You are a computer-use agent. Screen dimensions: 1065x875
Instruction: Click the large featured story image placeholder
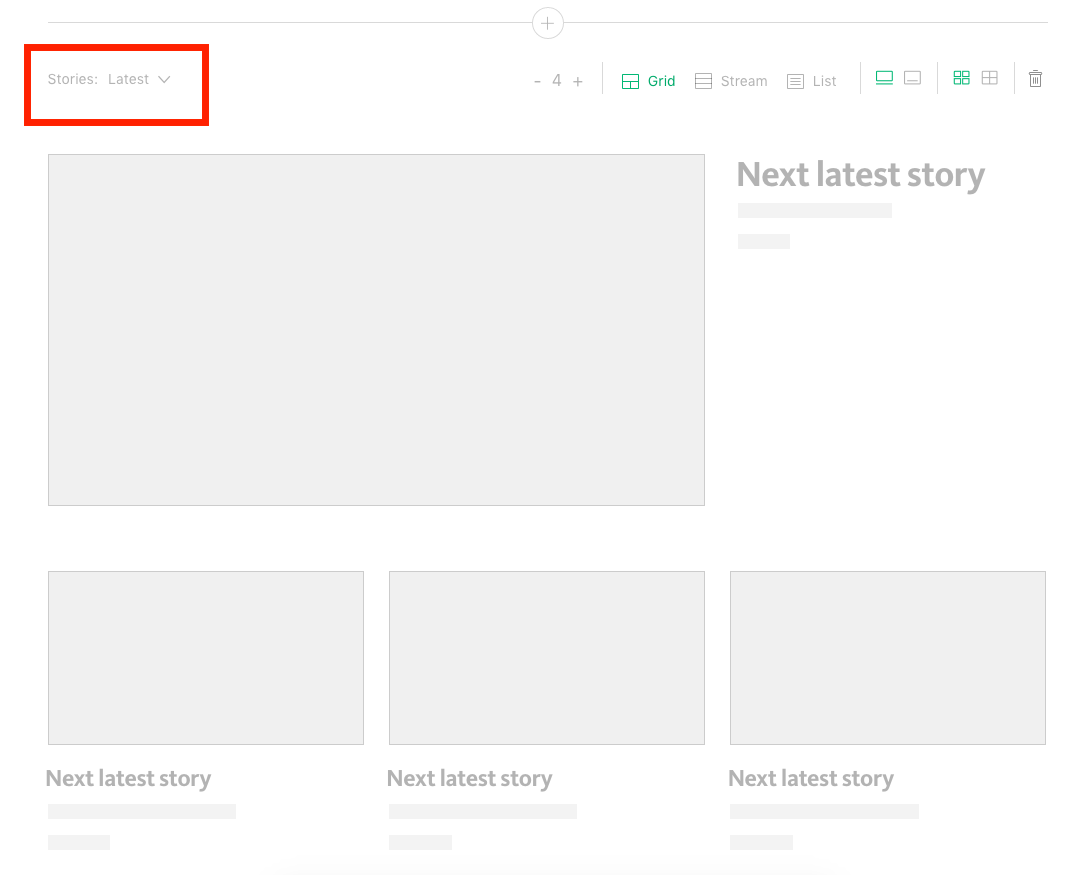(376, 329)
